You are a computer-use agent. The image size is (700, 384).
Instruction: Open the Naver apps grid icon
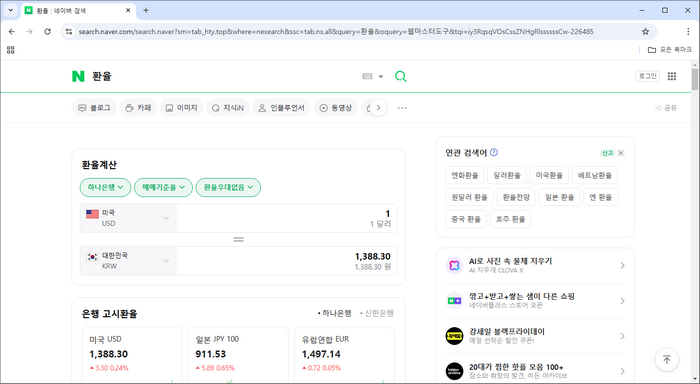(x=672, y=76)
